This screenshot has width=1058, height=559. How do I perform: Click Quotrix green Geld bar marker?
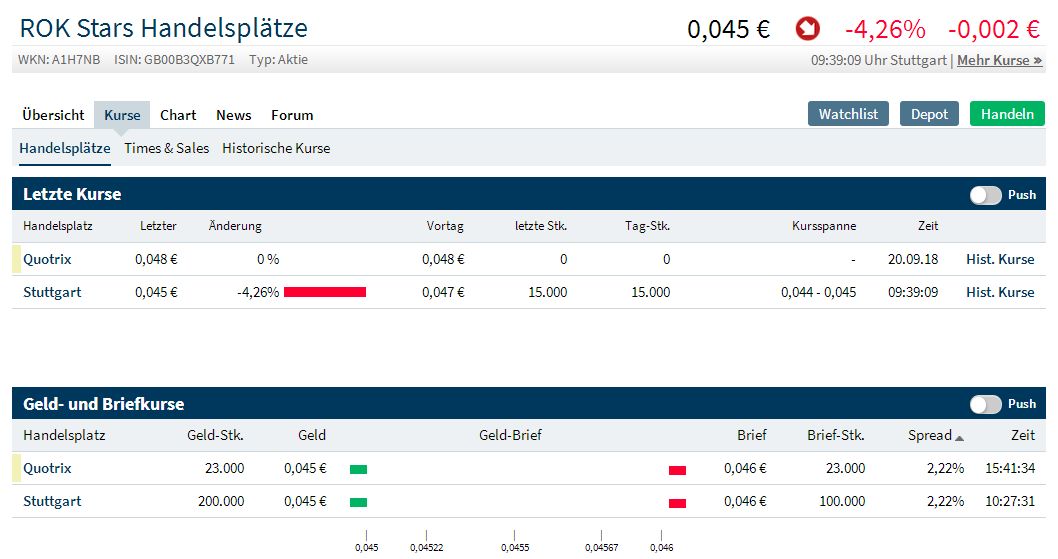pos(358,469)
